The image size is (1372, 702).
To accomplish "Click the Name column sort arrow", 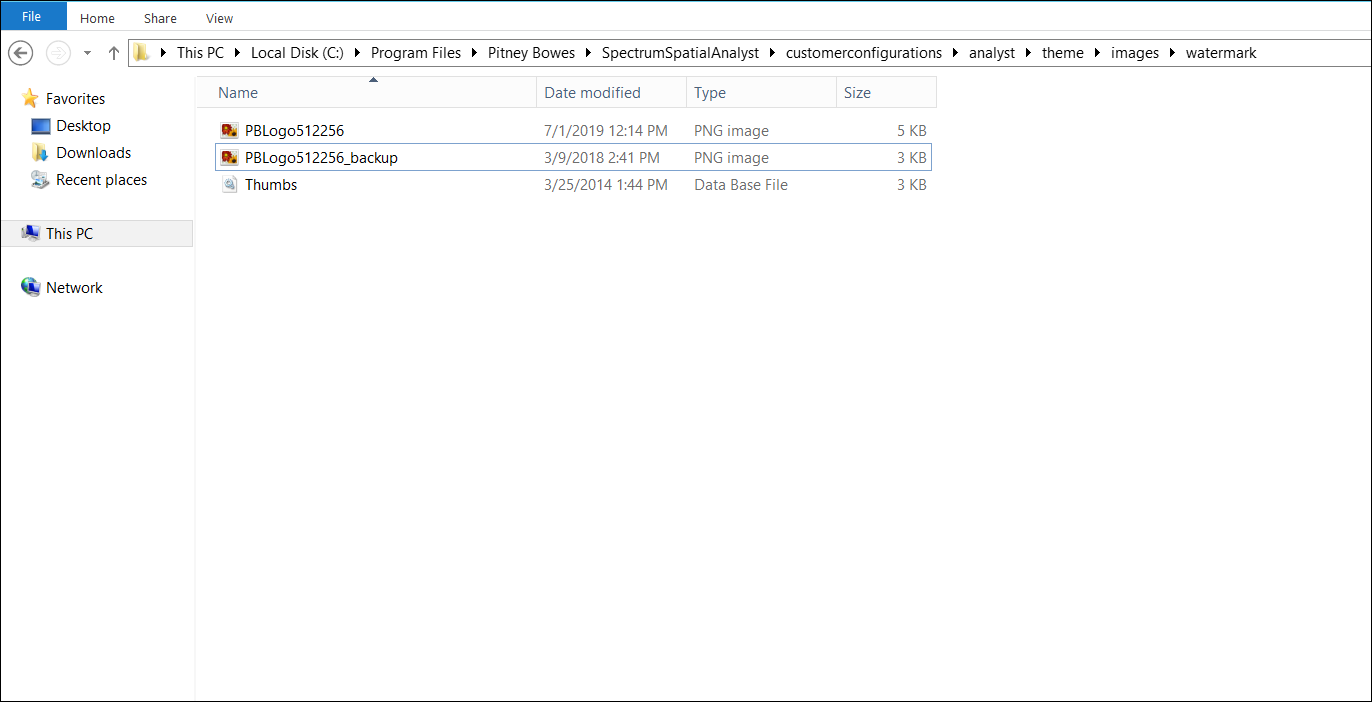I will [x=374, y=78].
